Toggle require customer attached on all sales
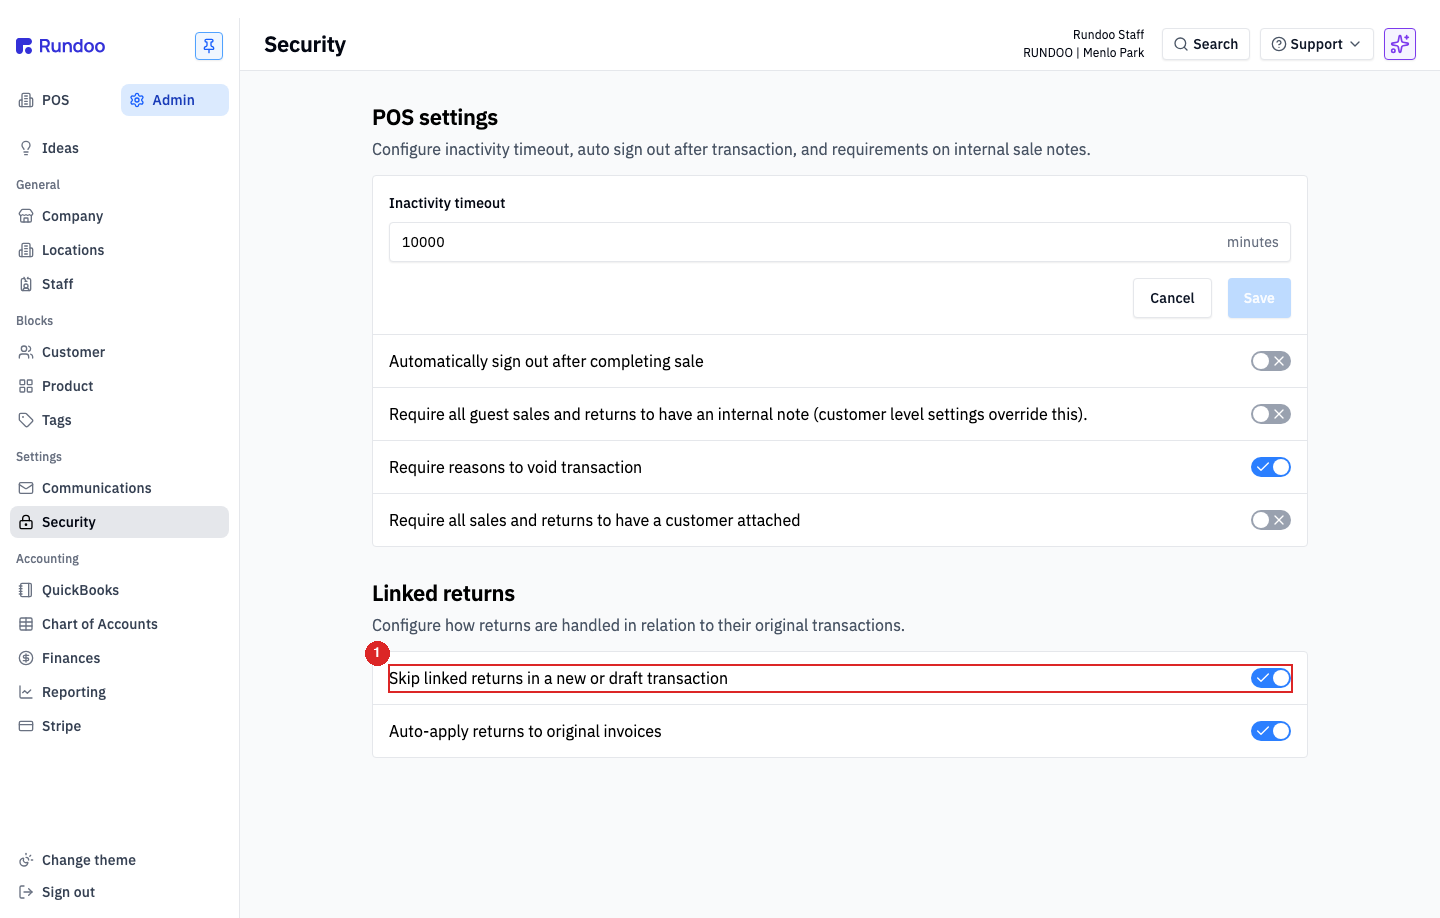 pyautogui.click(x=1270, y=520)
